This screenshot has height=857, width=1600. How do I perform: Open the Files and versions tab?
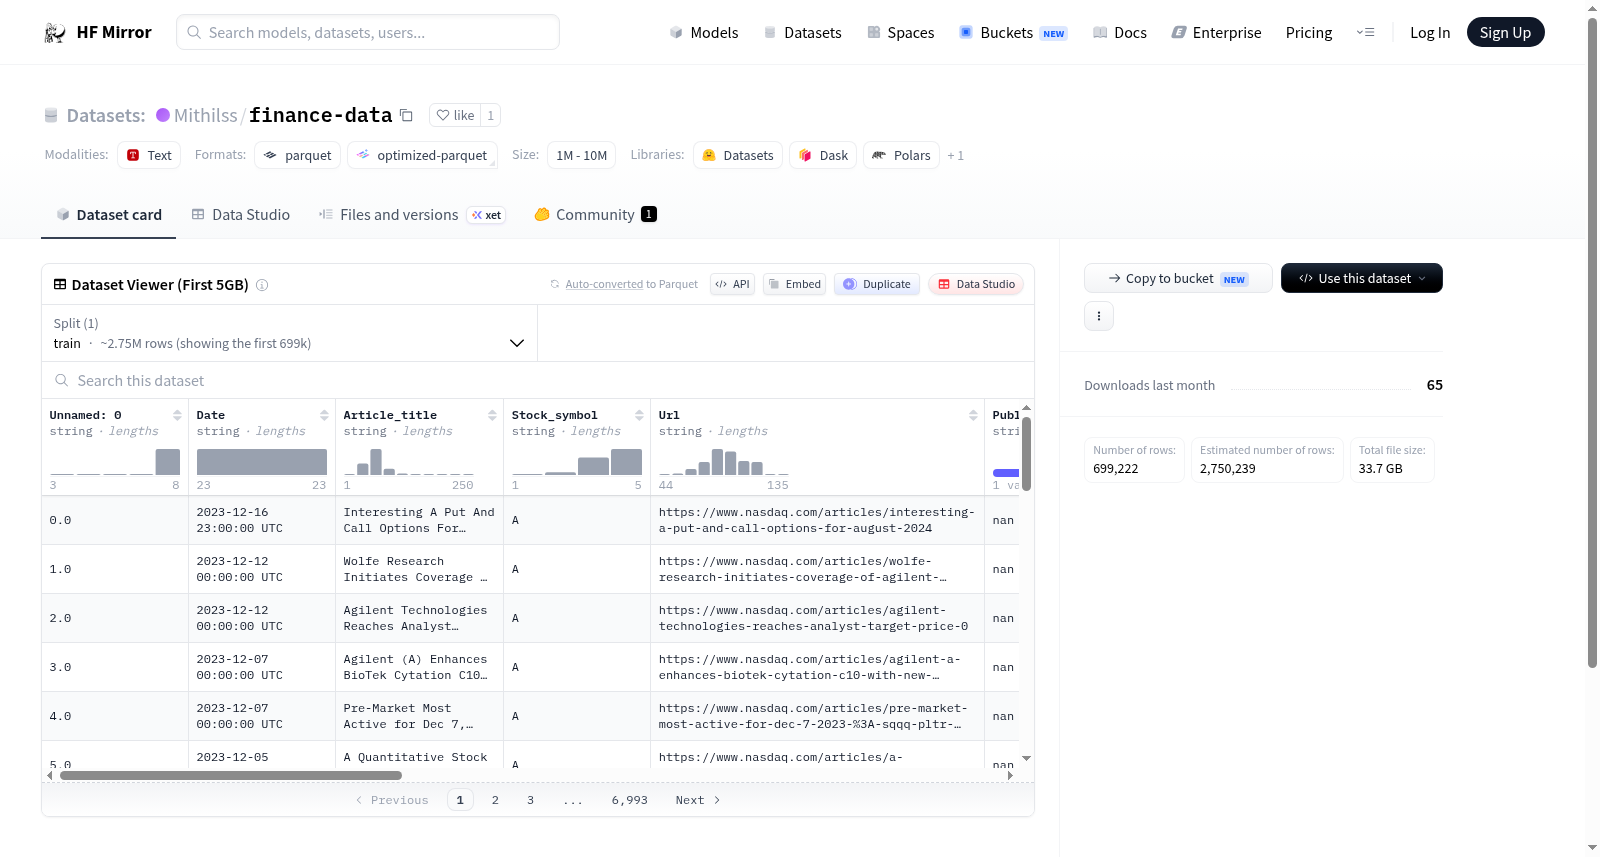[411, 214]
